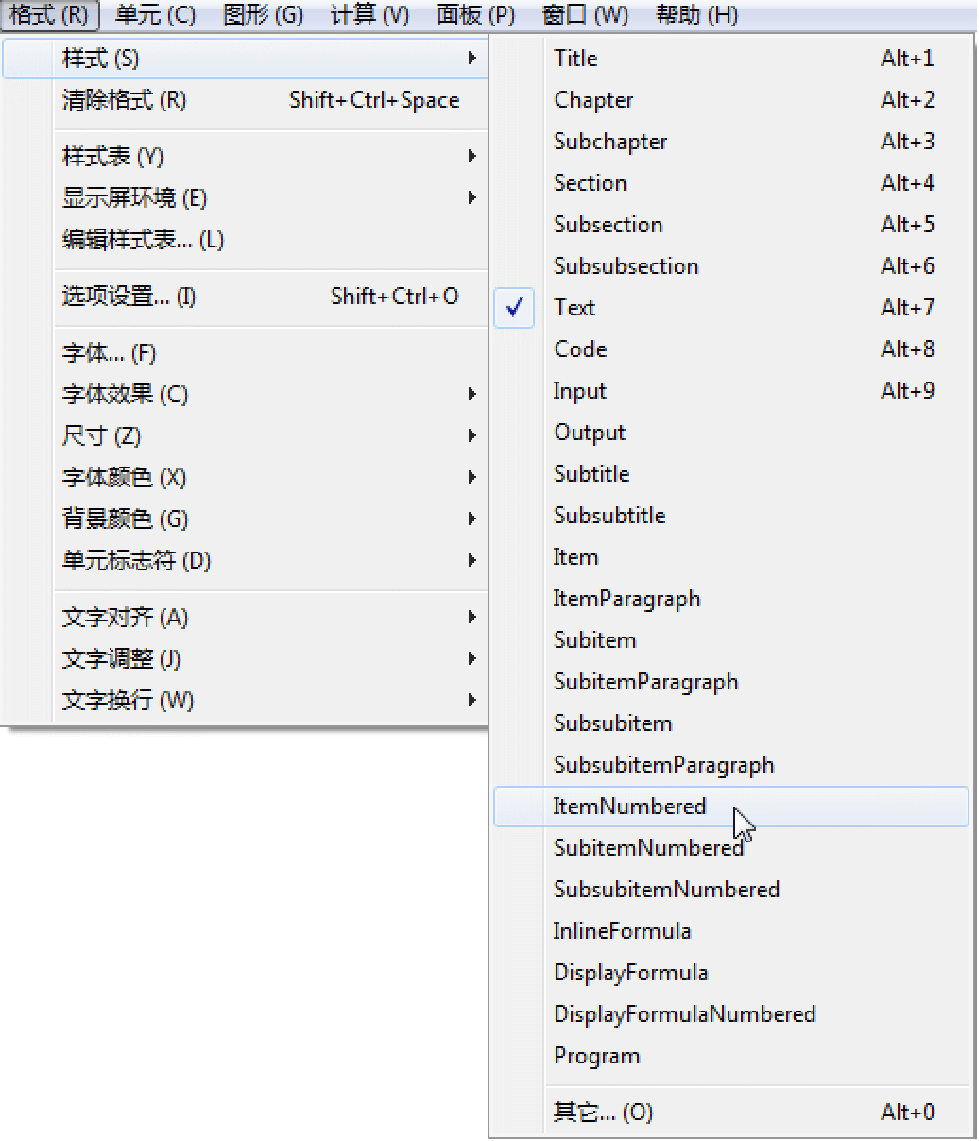Expand the 文字换行 (W) submenu

[x=245, y=700]
